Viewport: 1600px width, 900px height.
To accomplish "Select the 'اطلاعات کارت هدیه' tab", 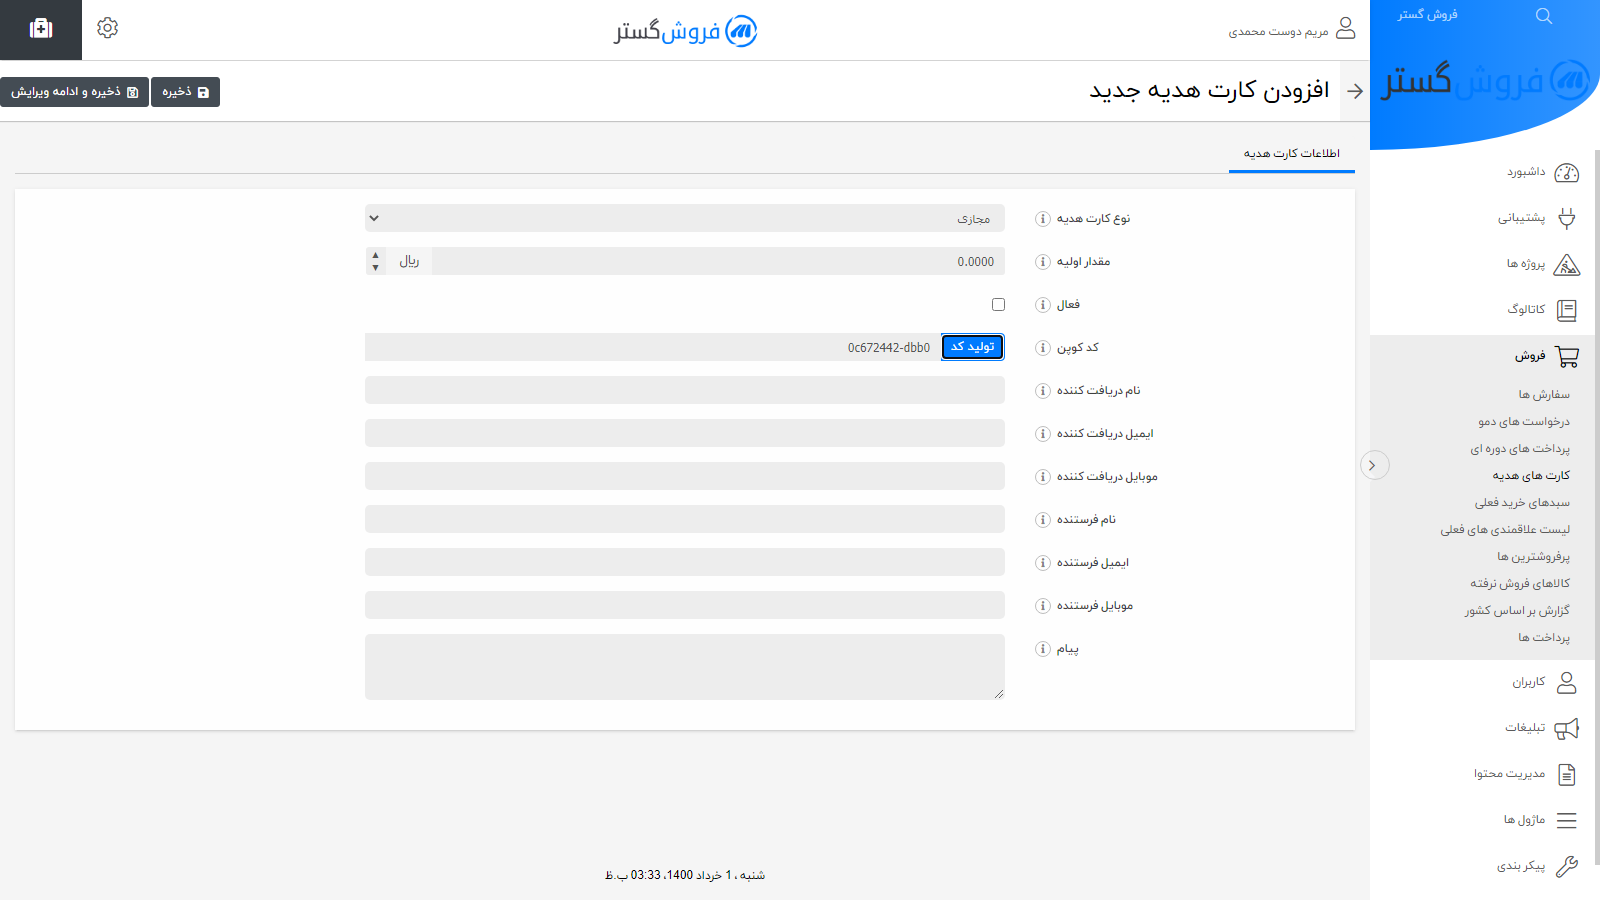I will [x=1291, y=153].
